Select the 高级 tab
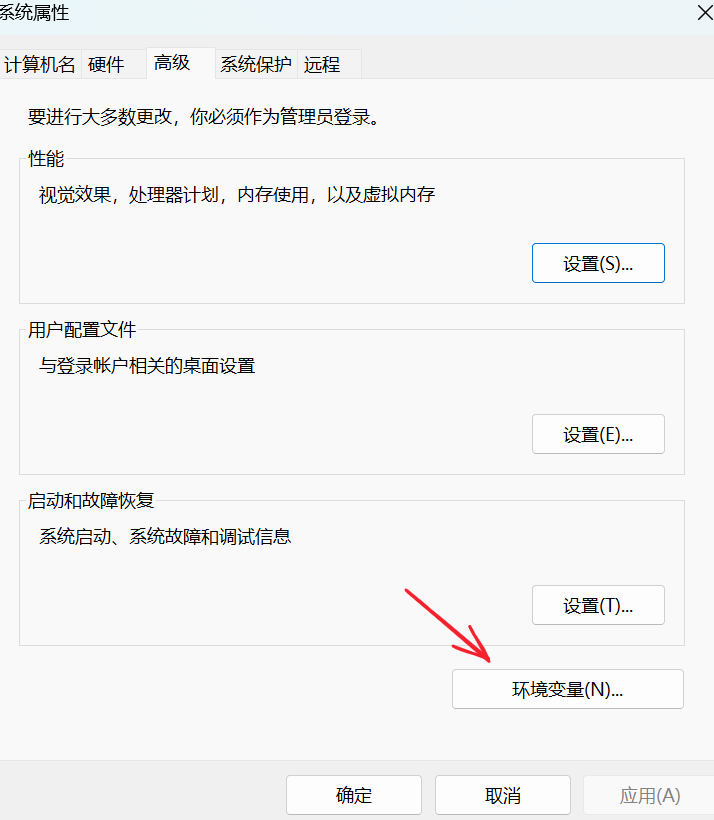 coord(172,63)
